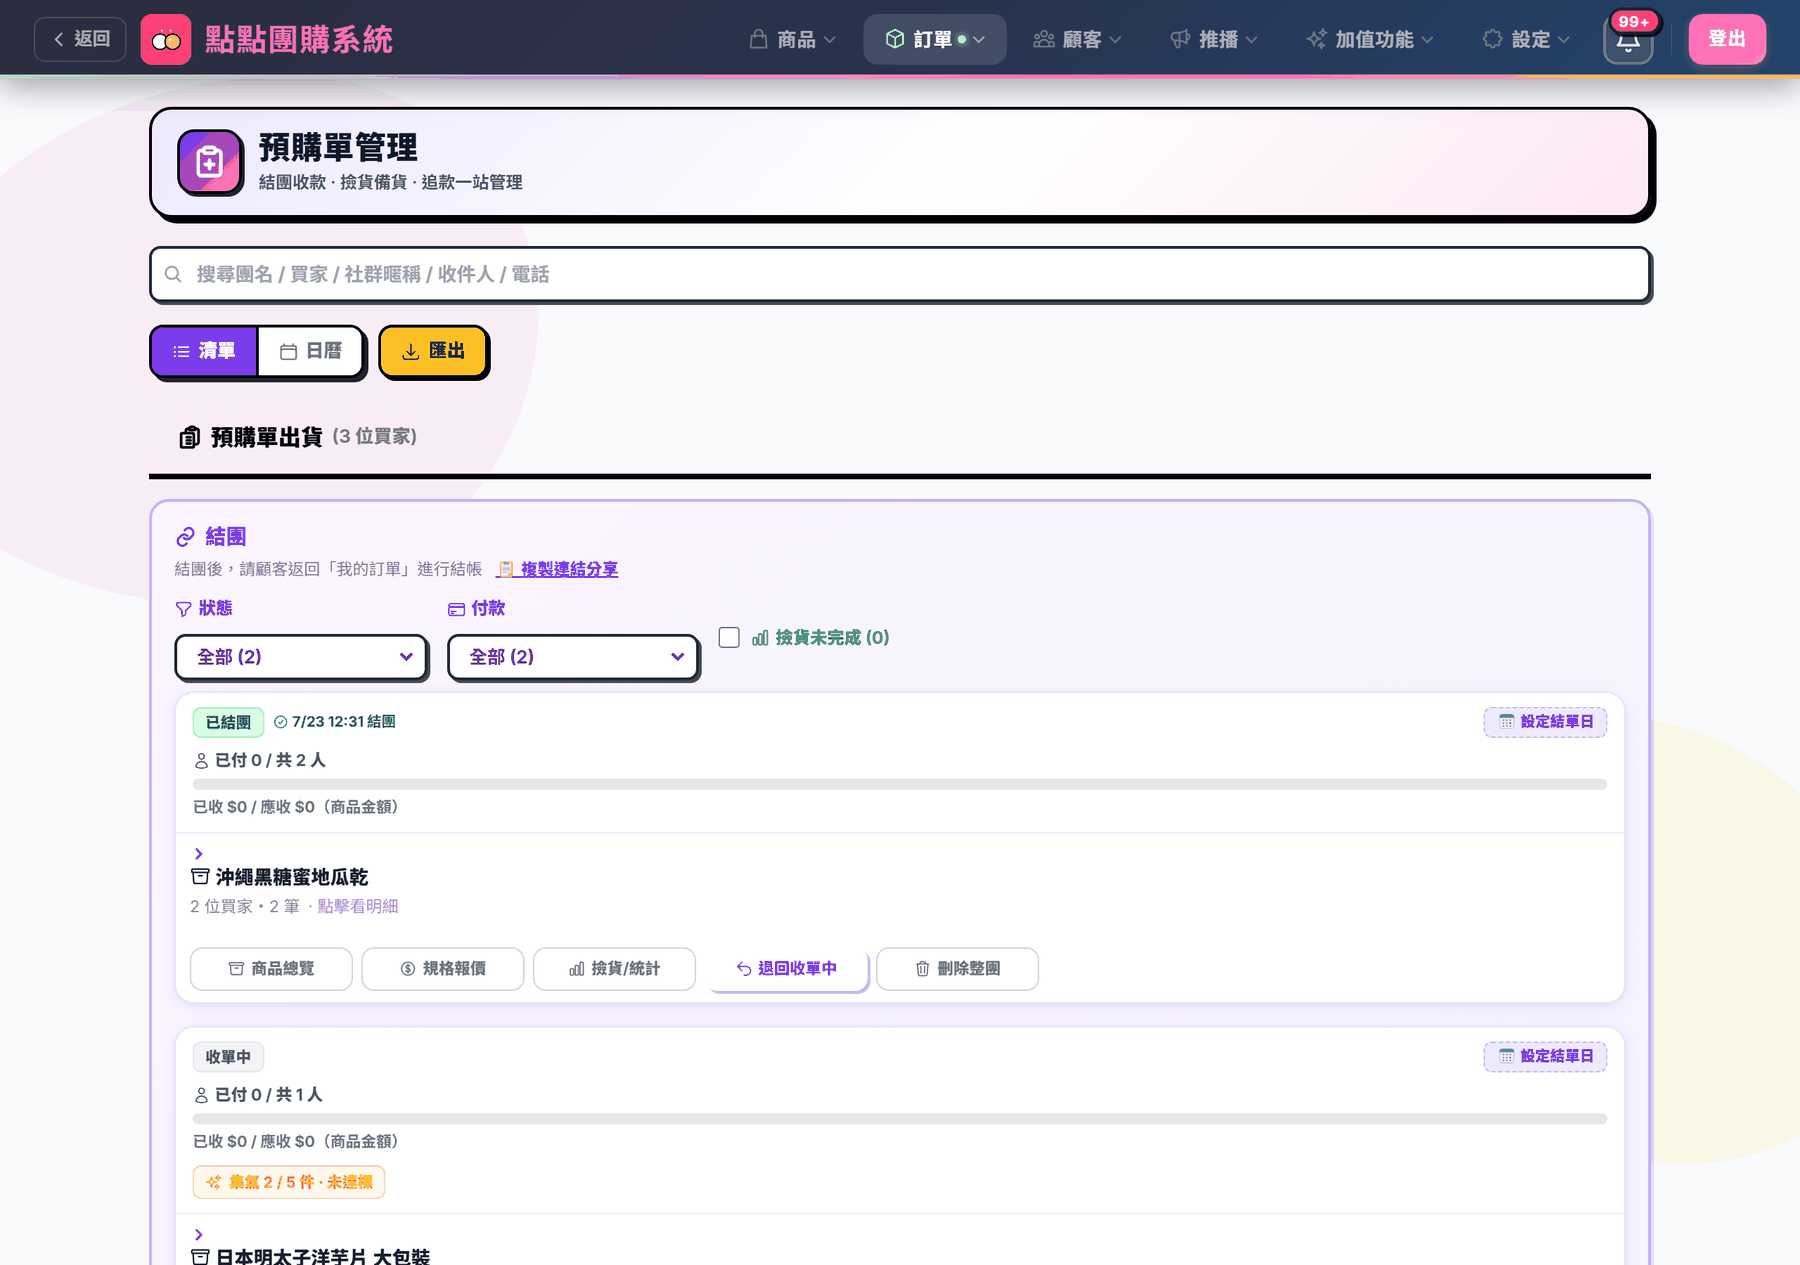Click the notification bell with 99+ badge
The width and height of the screenshot is (1800, 1265).
coord(1628,40)
